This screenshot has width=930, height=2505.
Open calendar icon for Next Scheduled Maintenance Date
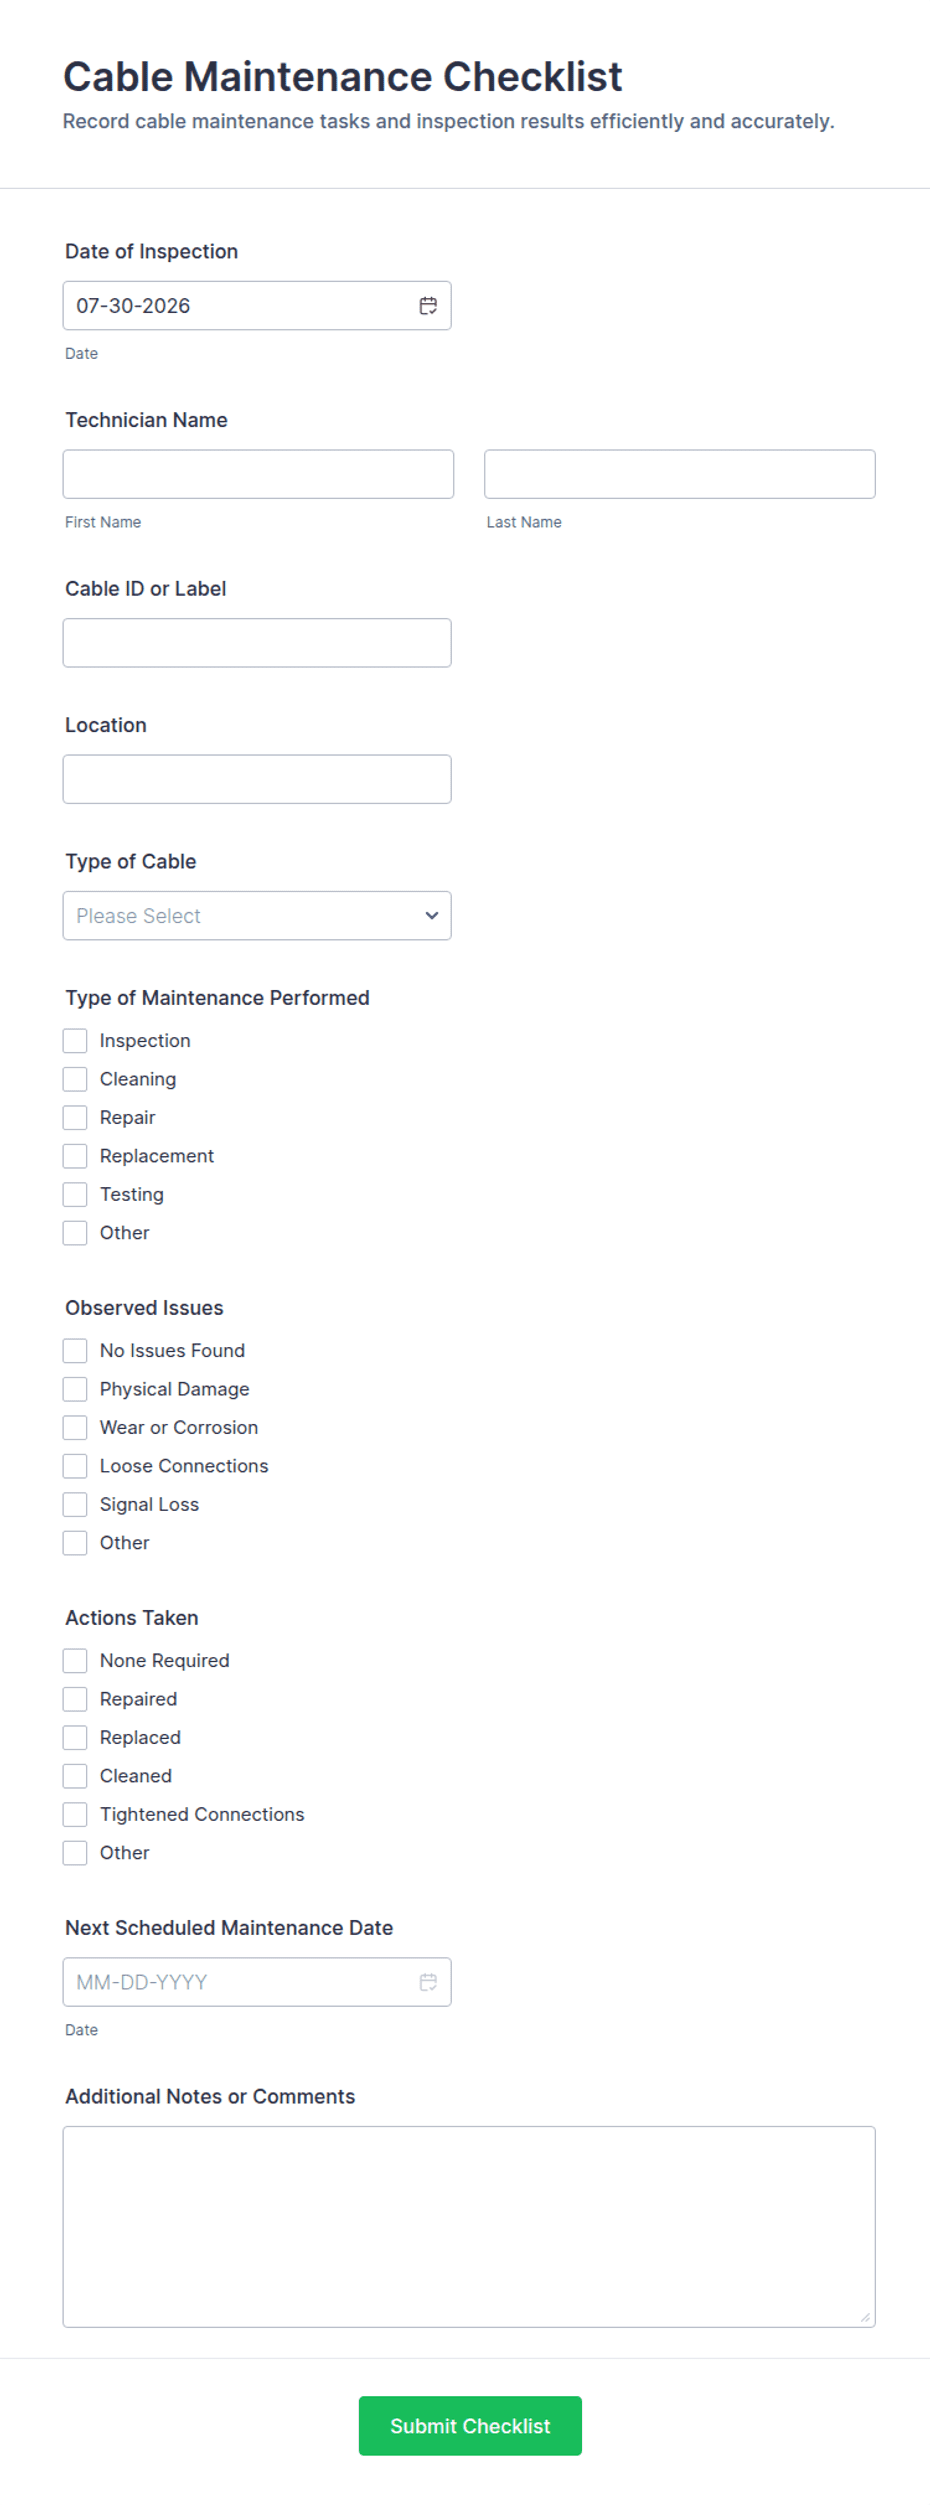tap(428, 1982)
